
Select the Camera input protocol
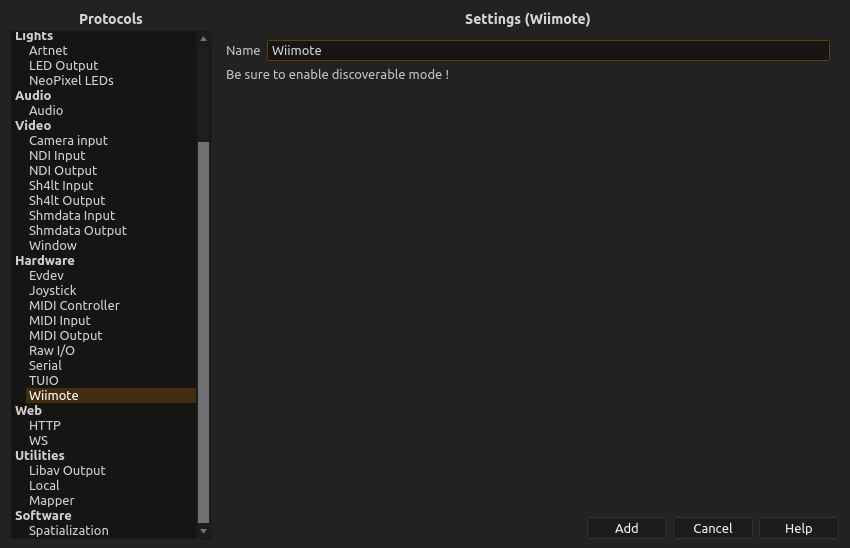tap(68, 140)
